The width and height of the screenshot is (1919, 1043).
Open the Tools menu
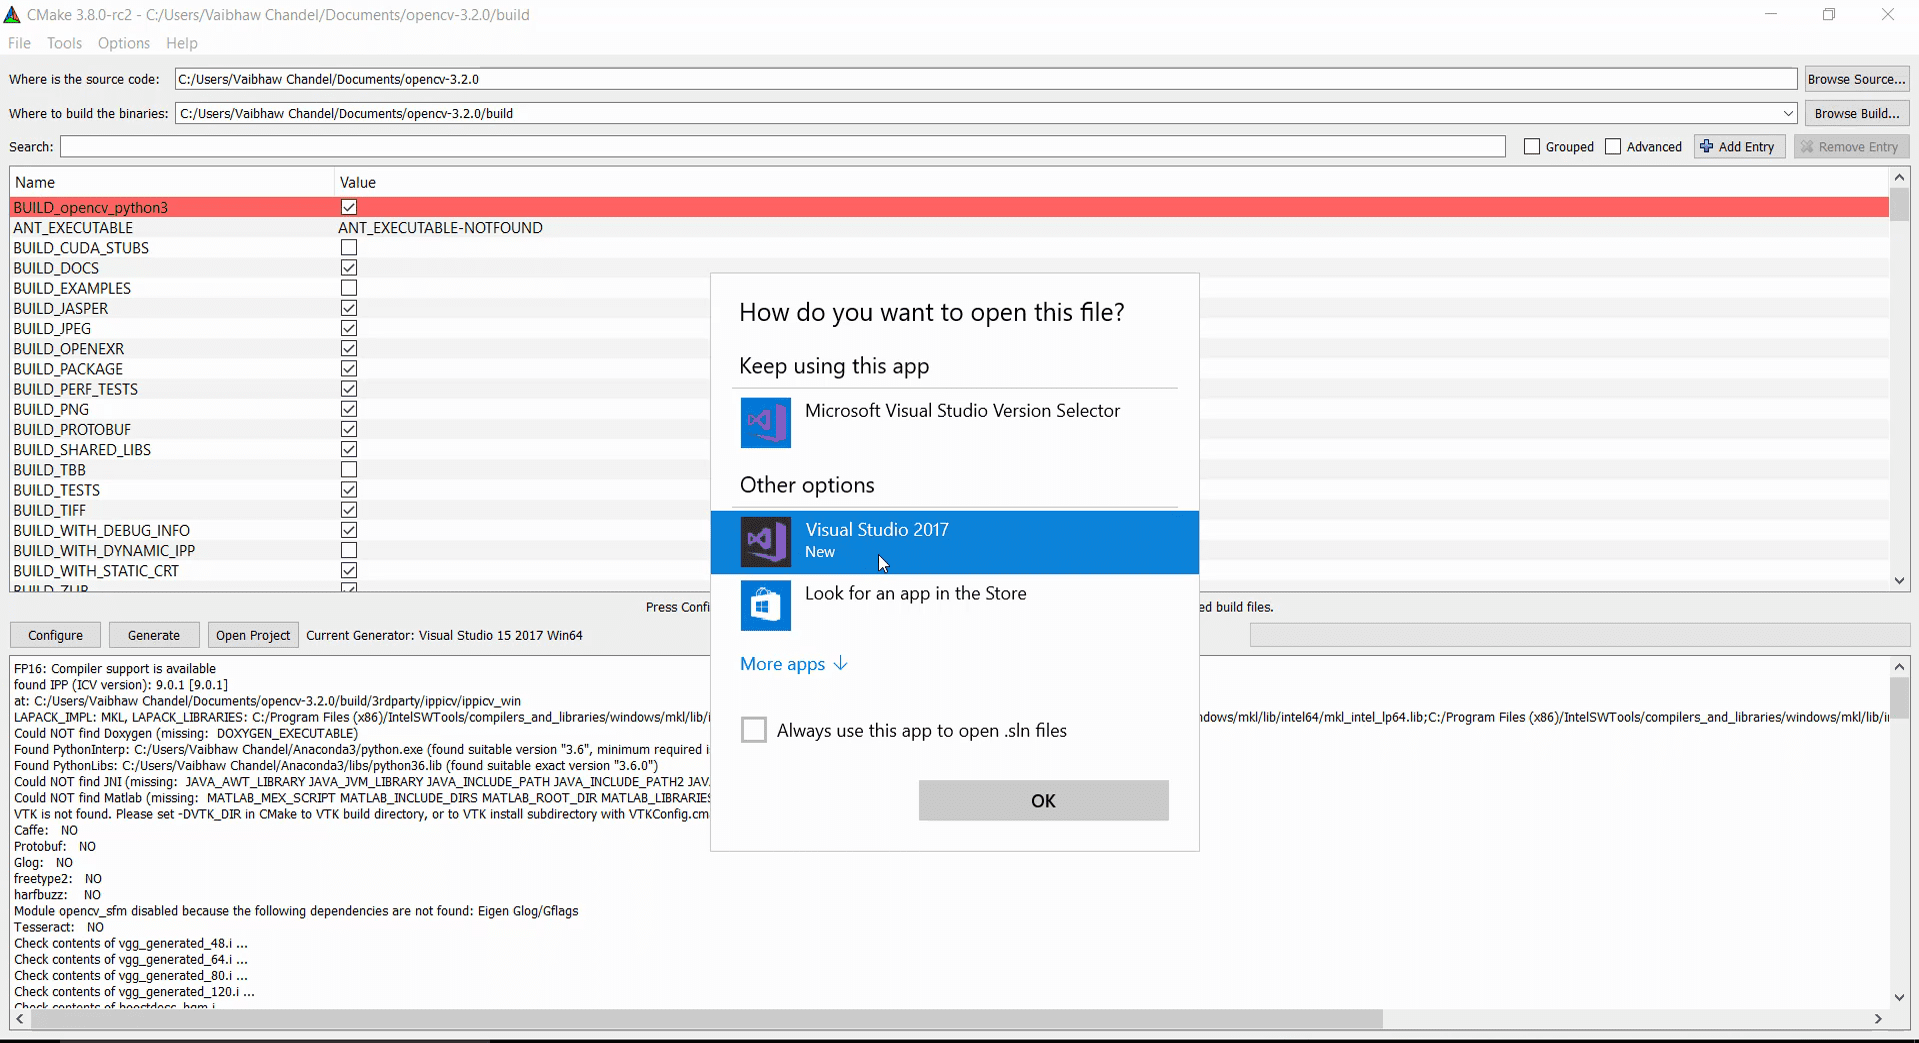[x=64, y=43]
